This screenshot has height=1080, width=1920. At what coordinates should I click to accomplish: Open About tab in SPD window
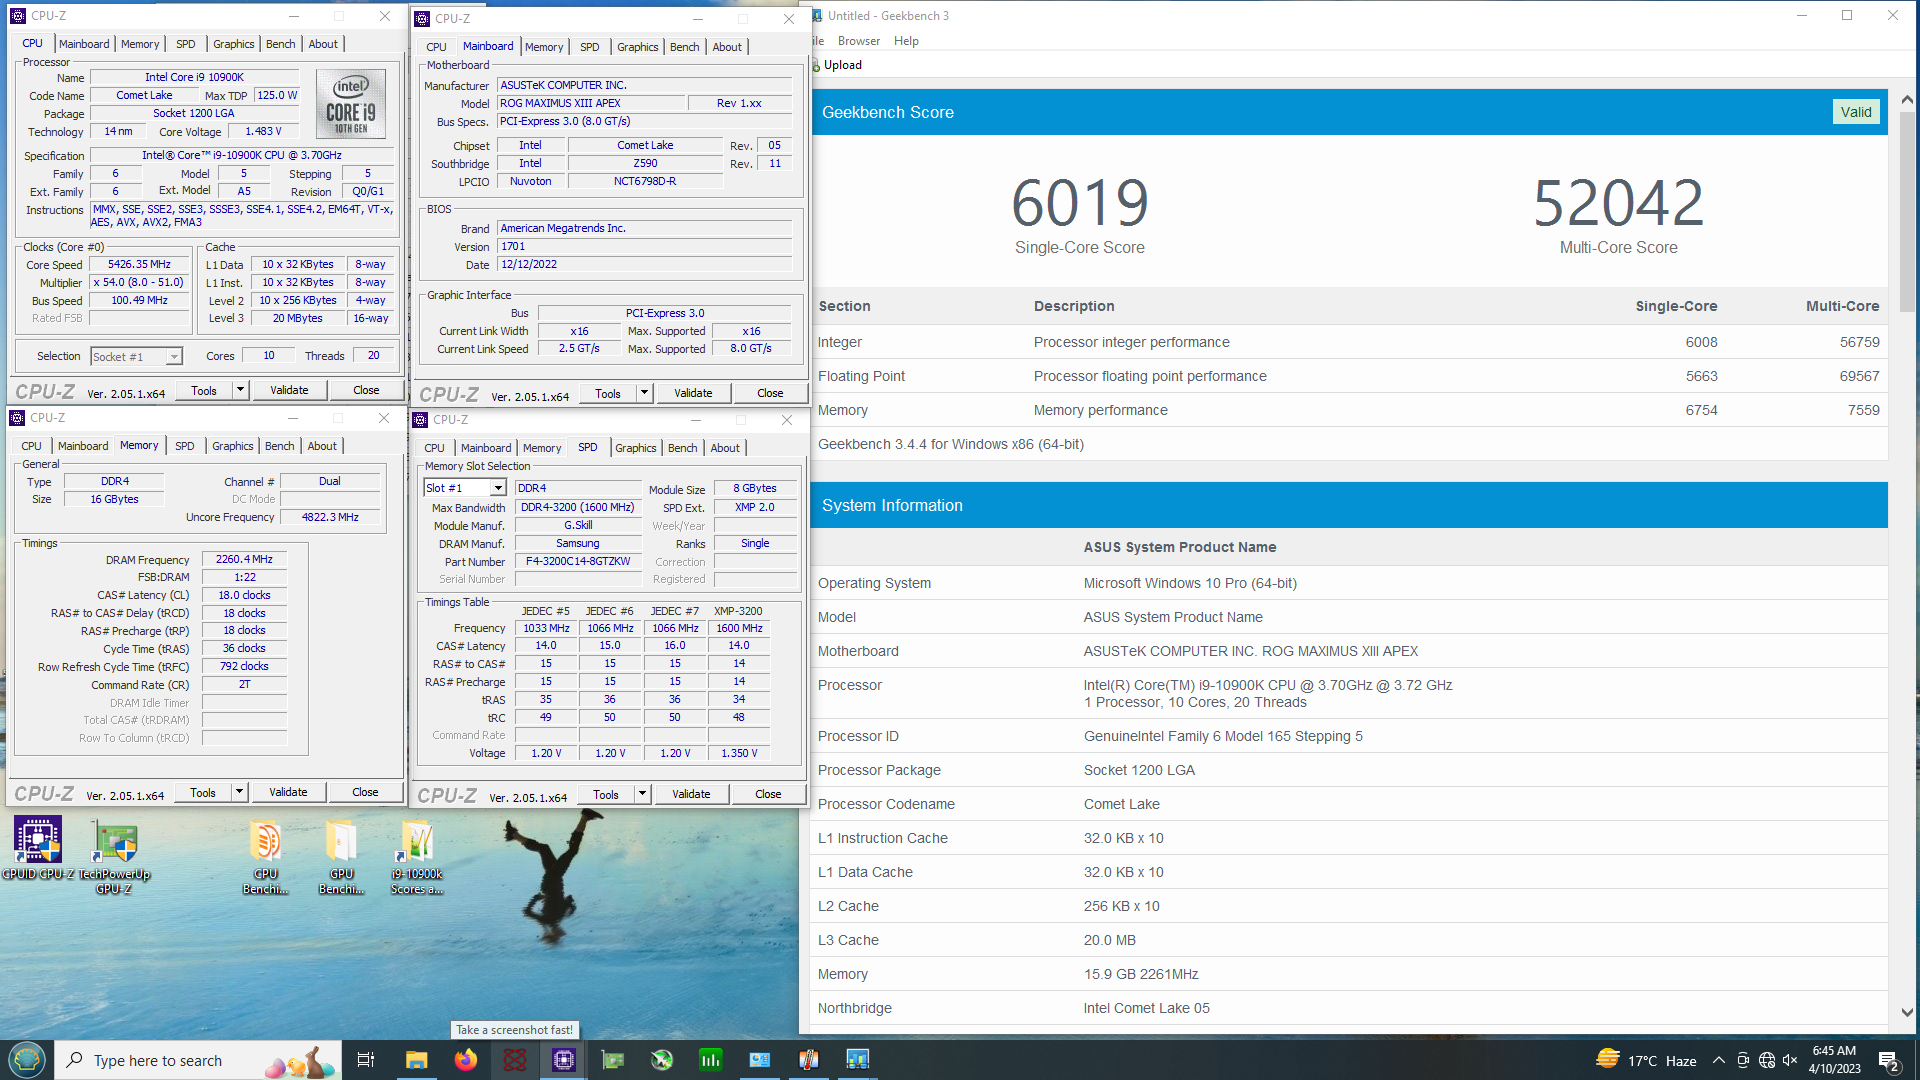pyautogui.click(x=725, y=448)
